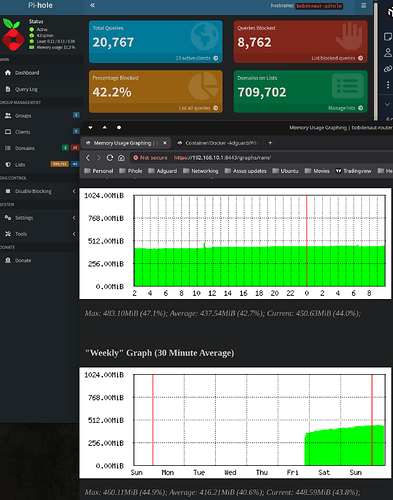Screen dimensions: 393x500
Task: Click the Total Queries 20,767 value
Action: point(113,42)
